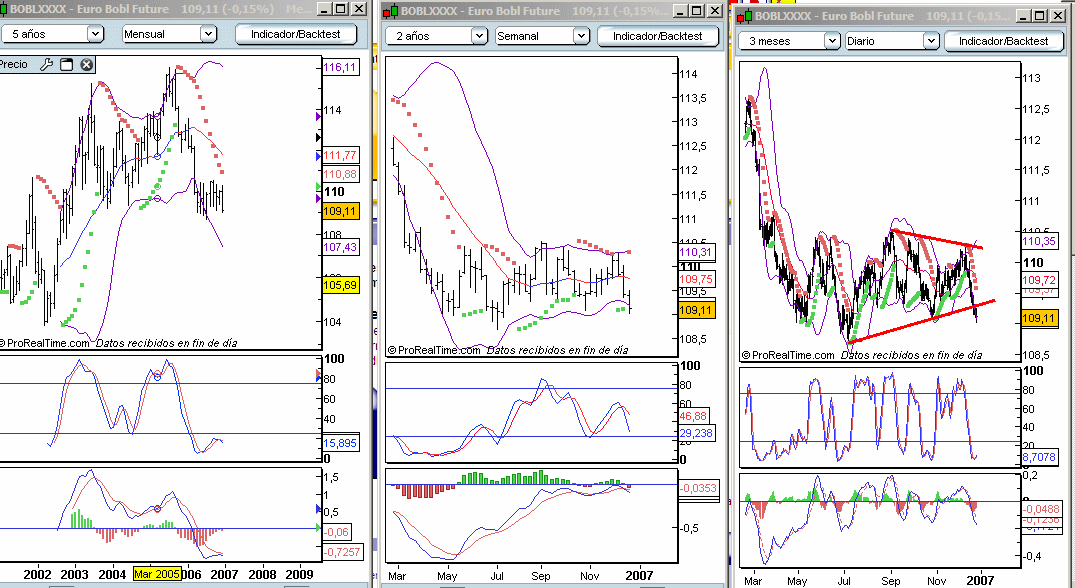Click the orange 109,11 price label on monthly chart

[340, 211]
